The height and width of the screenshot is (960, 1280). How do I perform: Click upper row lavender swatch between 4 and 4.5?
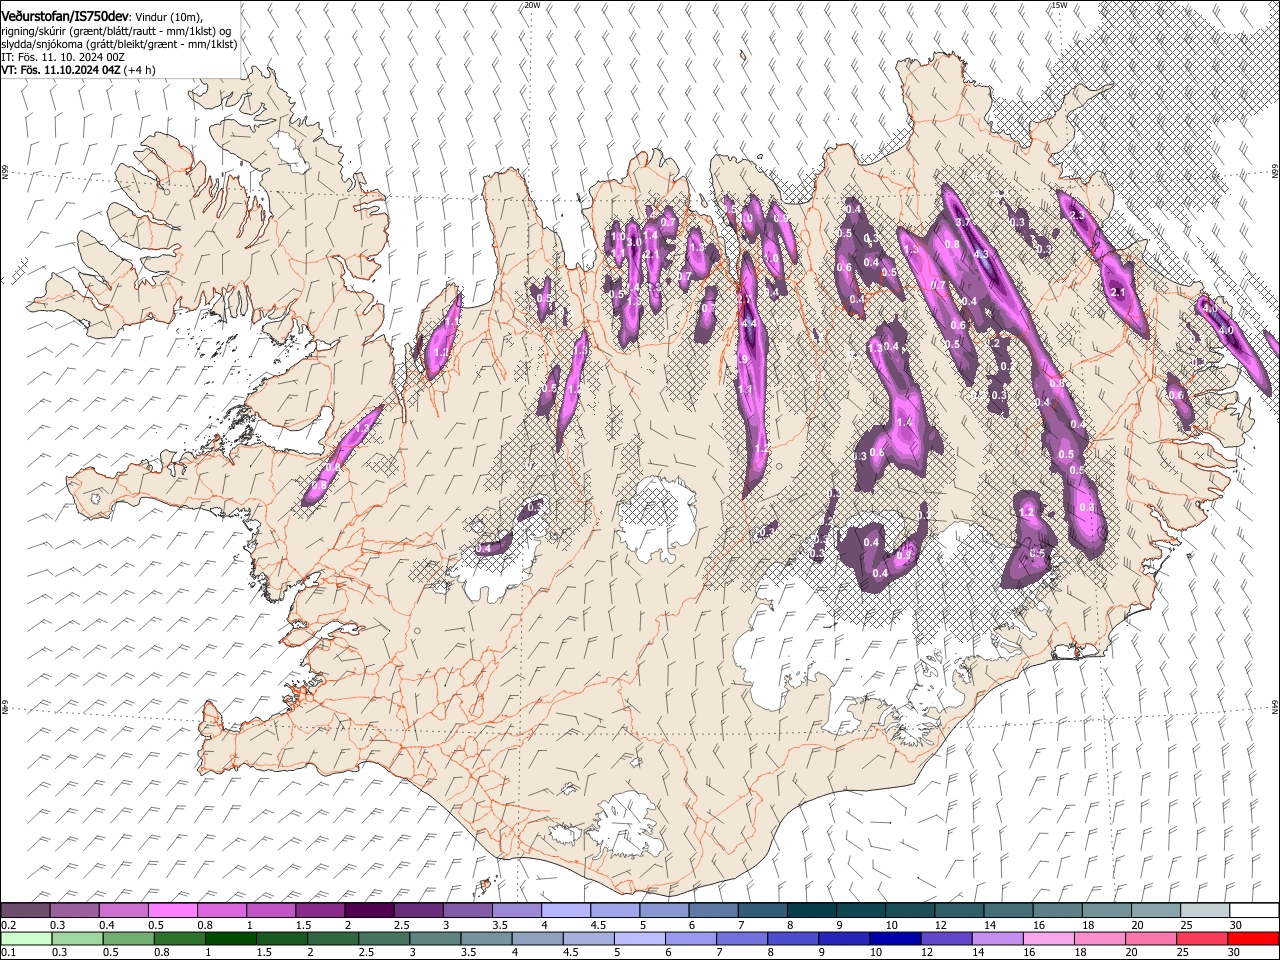click(565, 910)
